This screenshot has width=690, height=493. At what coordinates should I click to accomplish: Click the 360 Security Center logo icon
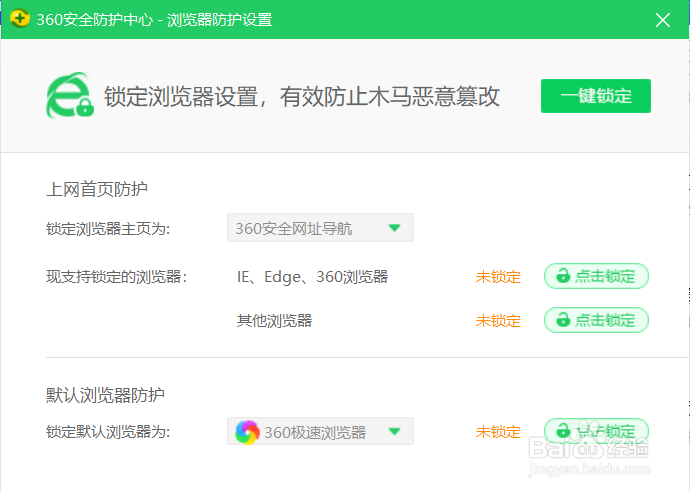19,19
